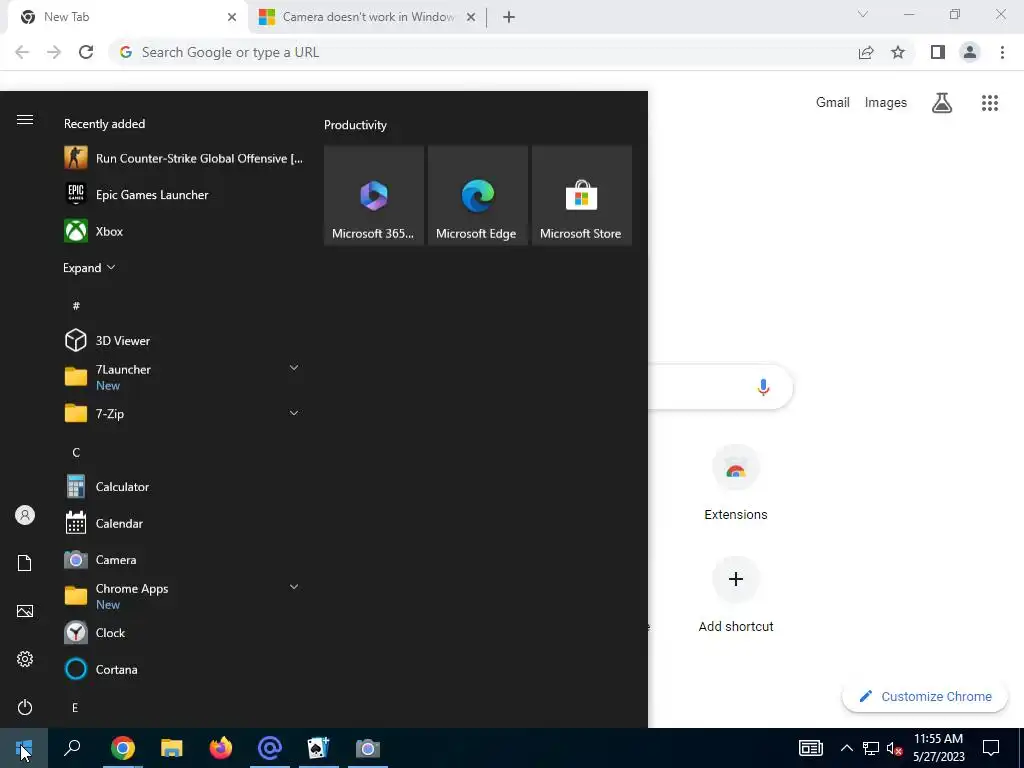Open the Start menu hamburger navigation icon
The height and width of the screenshot is (768, 1024).
(25, 120)
